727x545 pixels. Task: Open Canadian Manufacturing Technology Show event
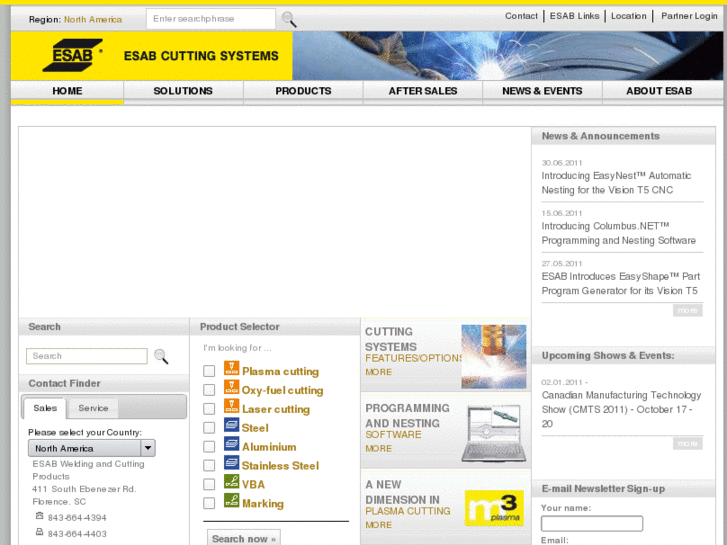621,409
